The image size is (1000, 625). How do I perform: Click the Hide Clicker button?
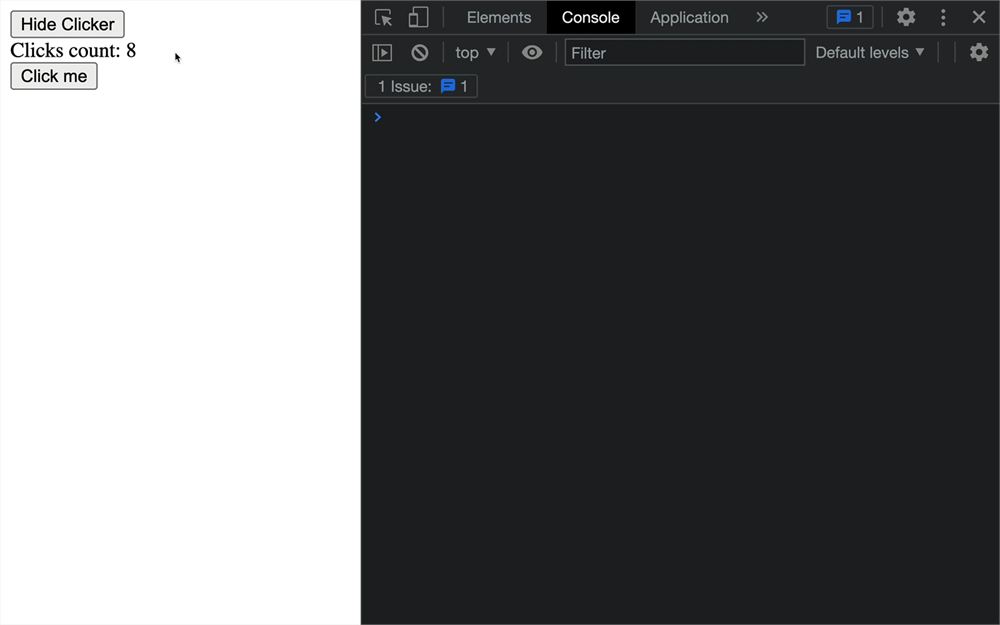click(68, 24)
